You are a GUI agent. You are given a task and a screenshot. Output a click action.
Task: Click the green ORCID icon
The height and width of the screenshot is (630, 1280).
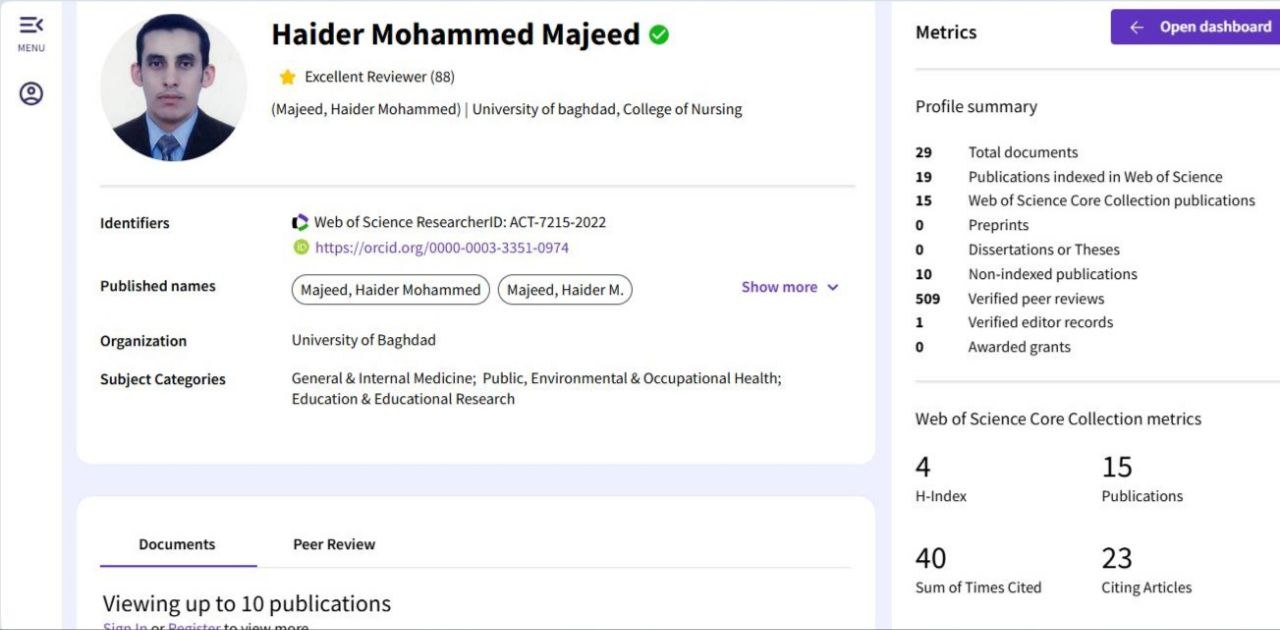click(301, 247)
